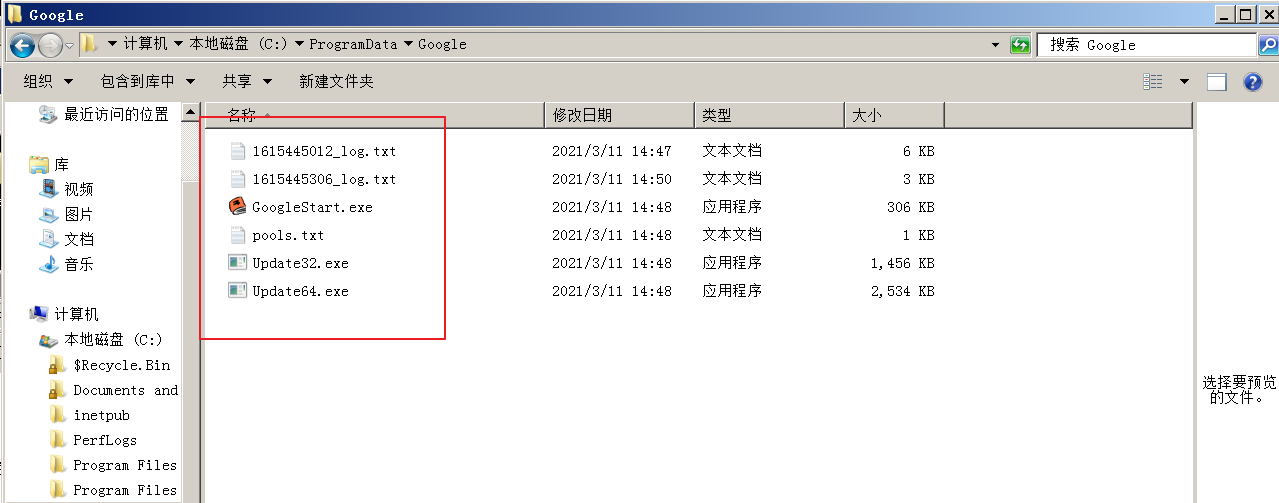This screenshot has height=503, width=1279.
Task: Open the inetpub folder in tree
Action: pyautogui.click(x=101, y=415)
